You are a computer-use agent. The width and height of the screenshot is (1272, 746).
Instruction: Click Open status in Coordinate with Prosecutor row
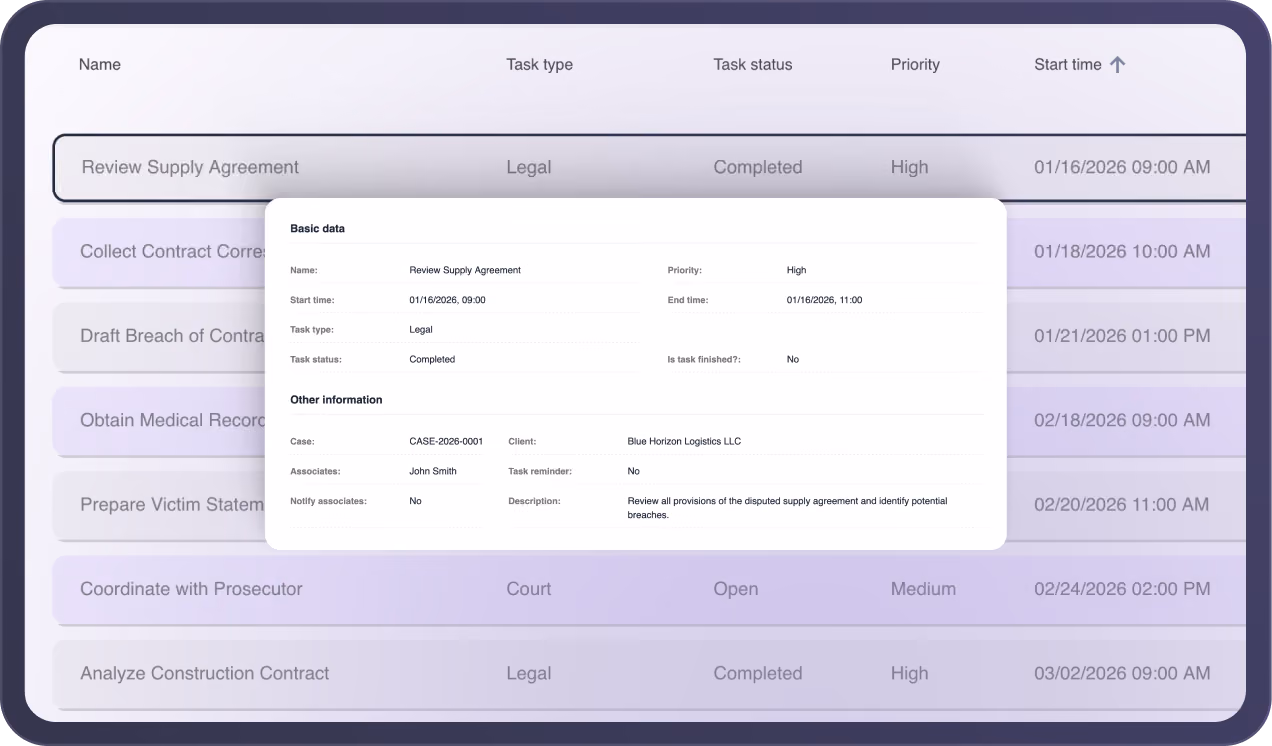pos(736,589)
